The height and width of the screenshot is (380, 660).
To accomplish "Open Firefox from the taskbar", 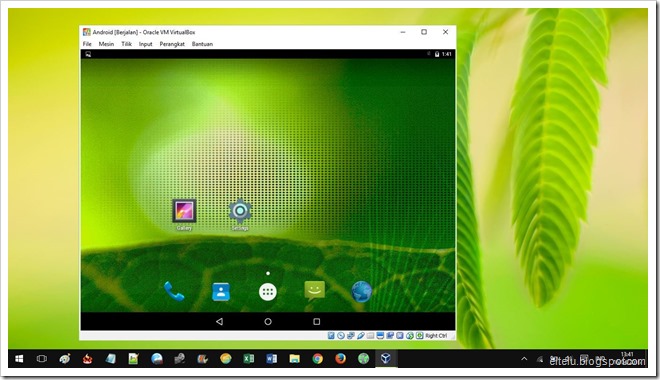I will click(340, 359).
